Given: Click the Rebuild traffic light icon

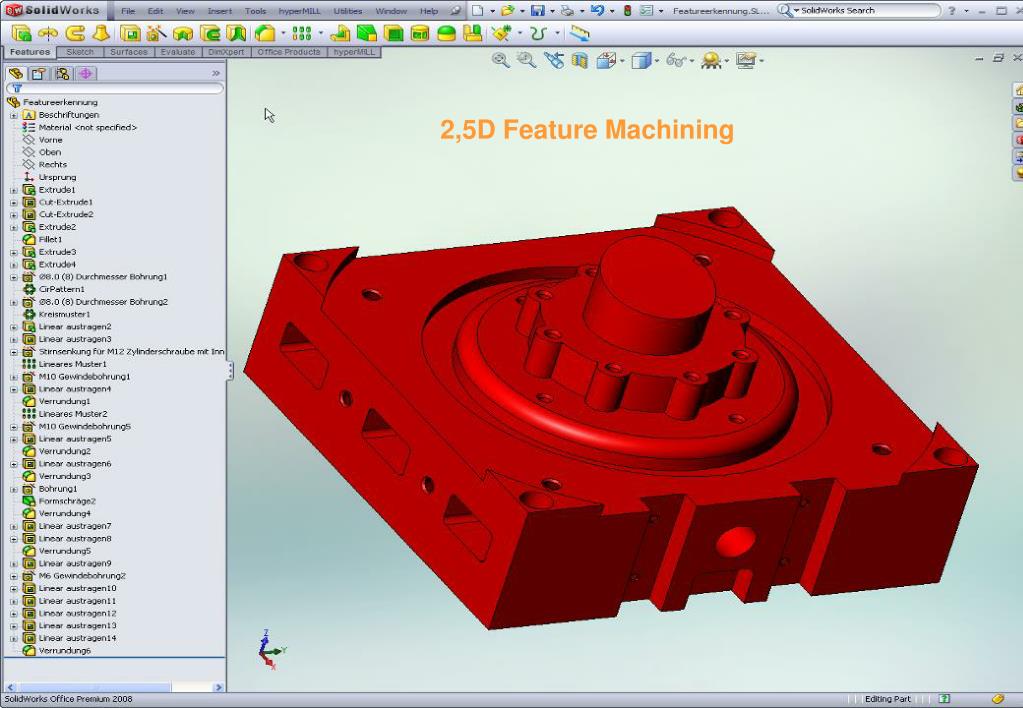Looking at the screenshot, I should [627, 10].
